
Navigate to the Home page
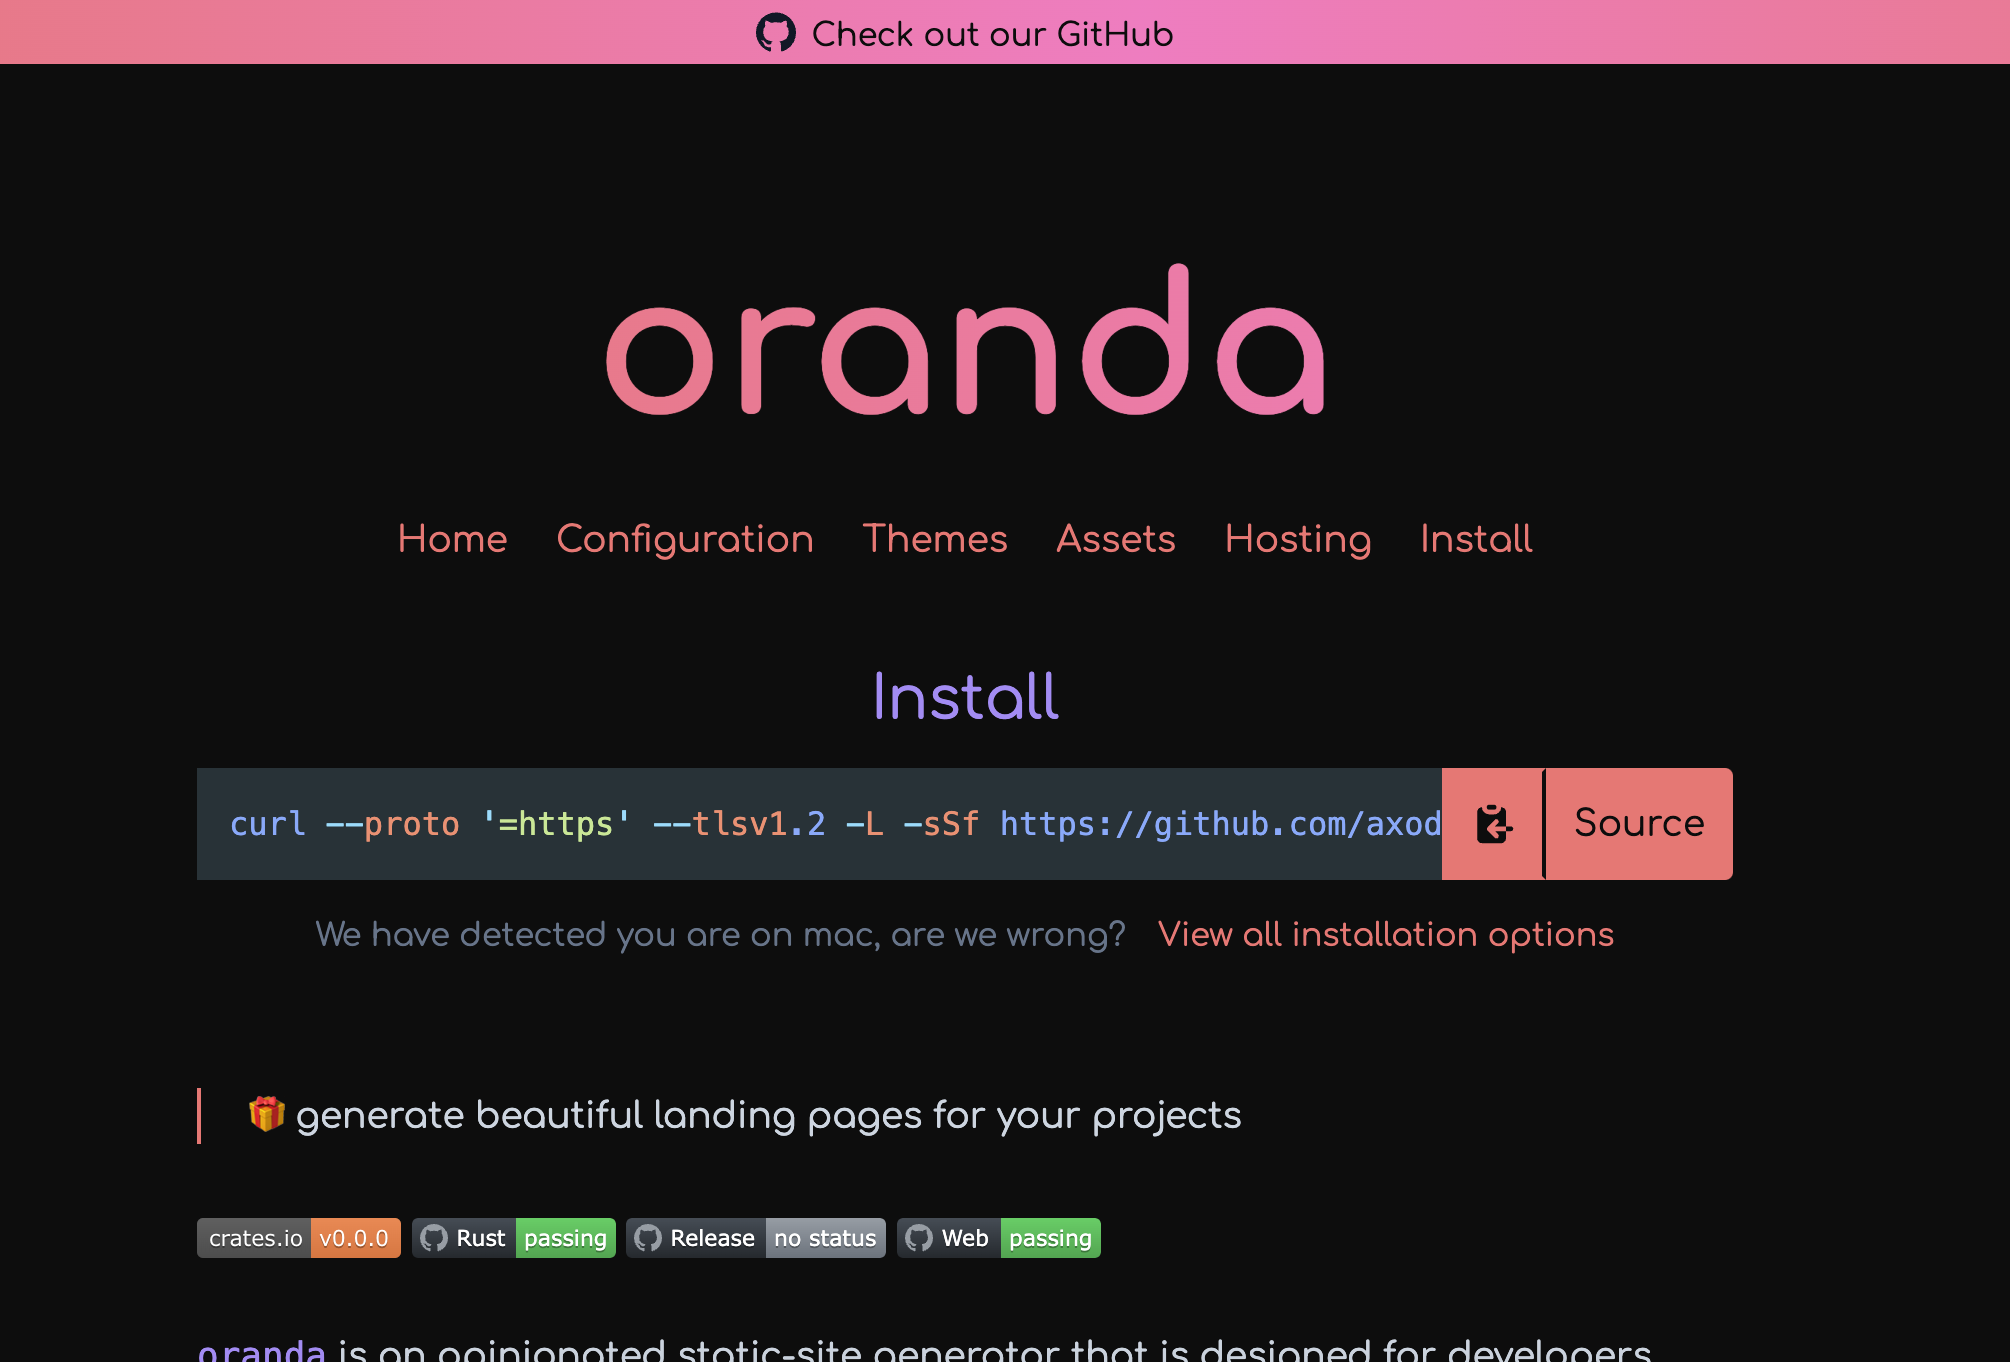click(x=452, y=539)
